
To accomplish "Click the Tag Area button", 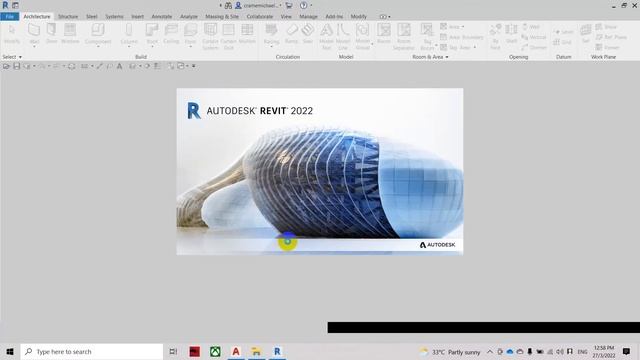I will click(x=456, y=47).
